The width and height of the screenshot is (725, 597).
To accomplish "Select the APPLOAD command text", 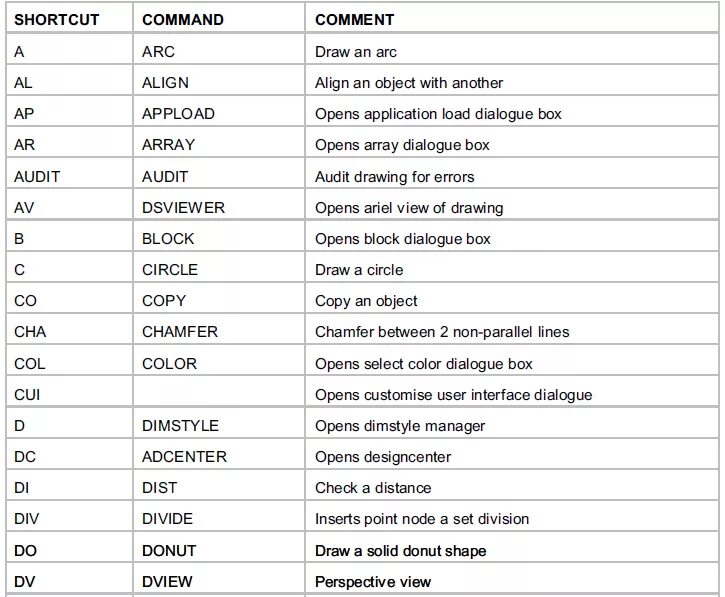I will 178,114.
